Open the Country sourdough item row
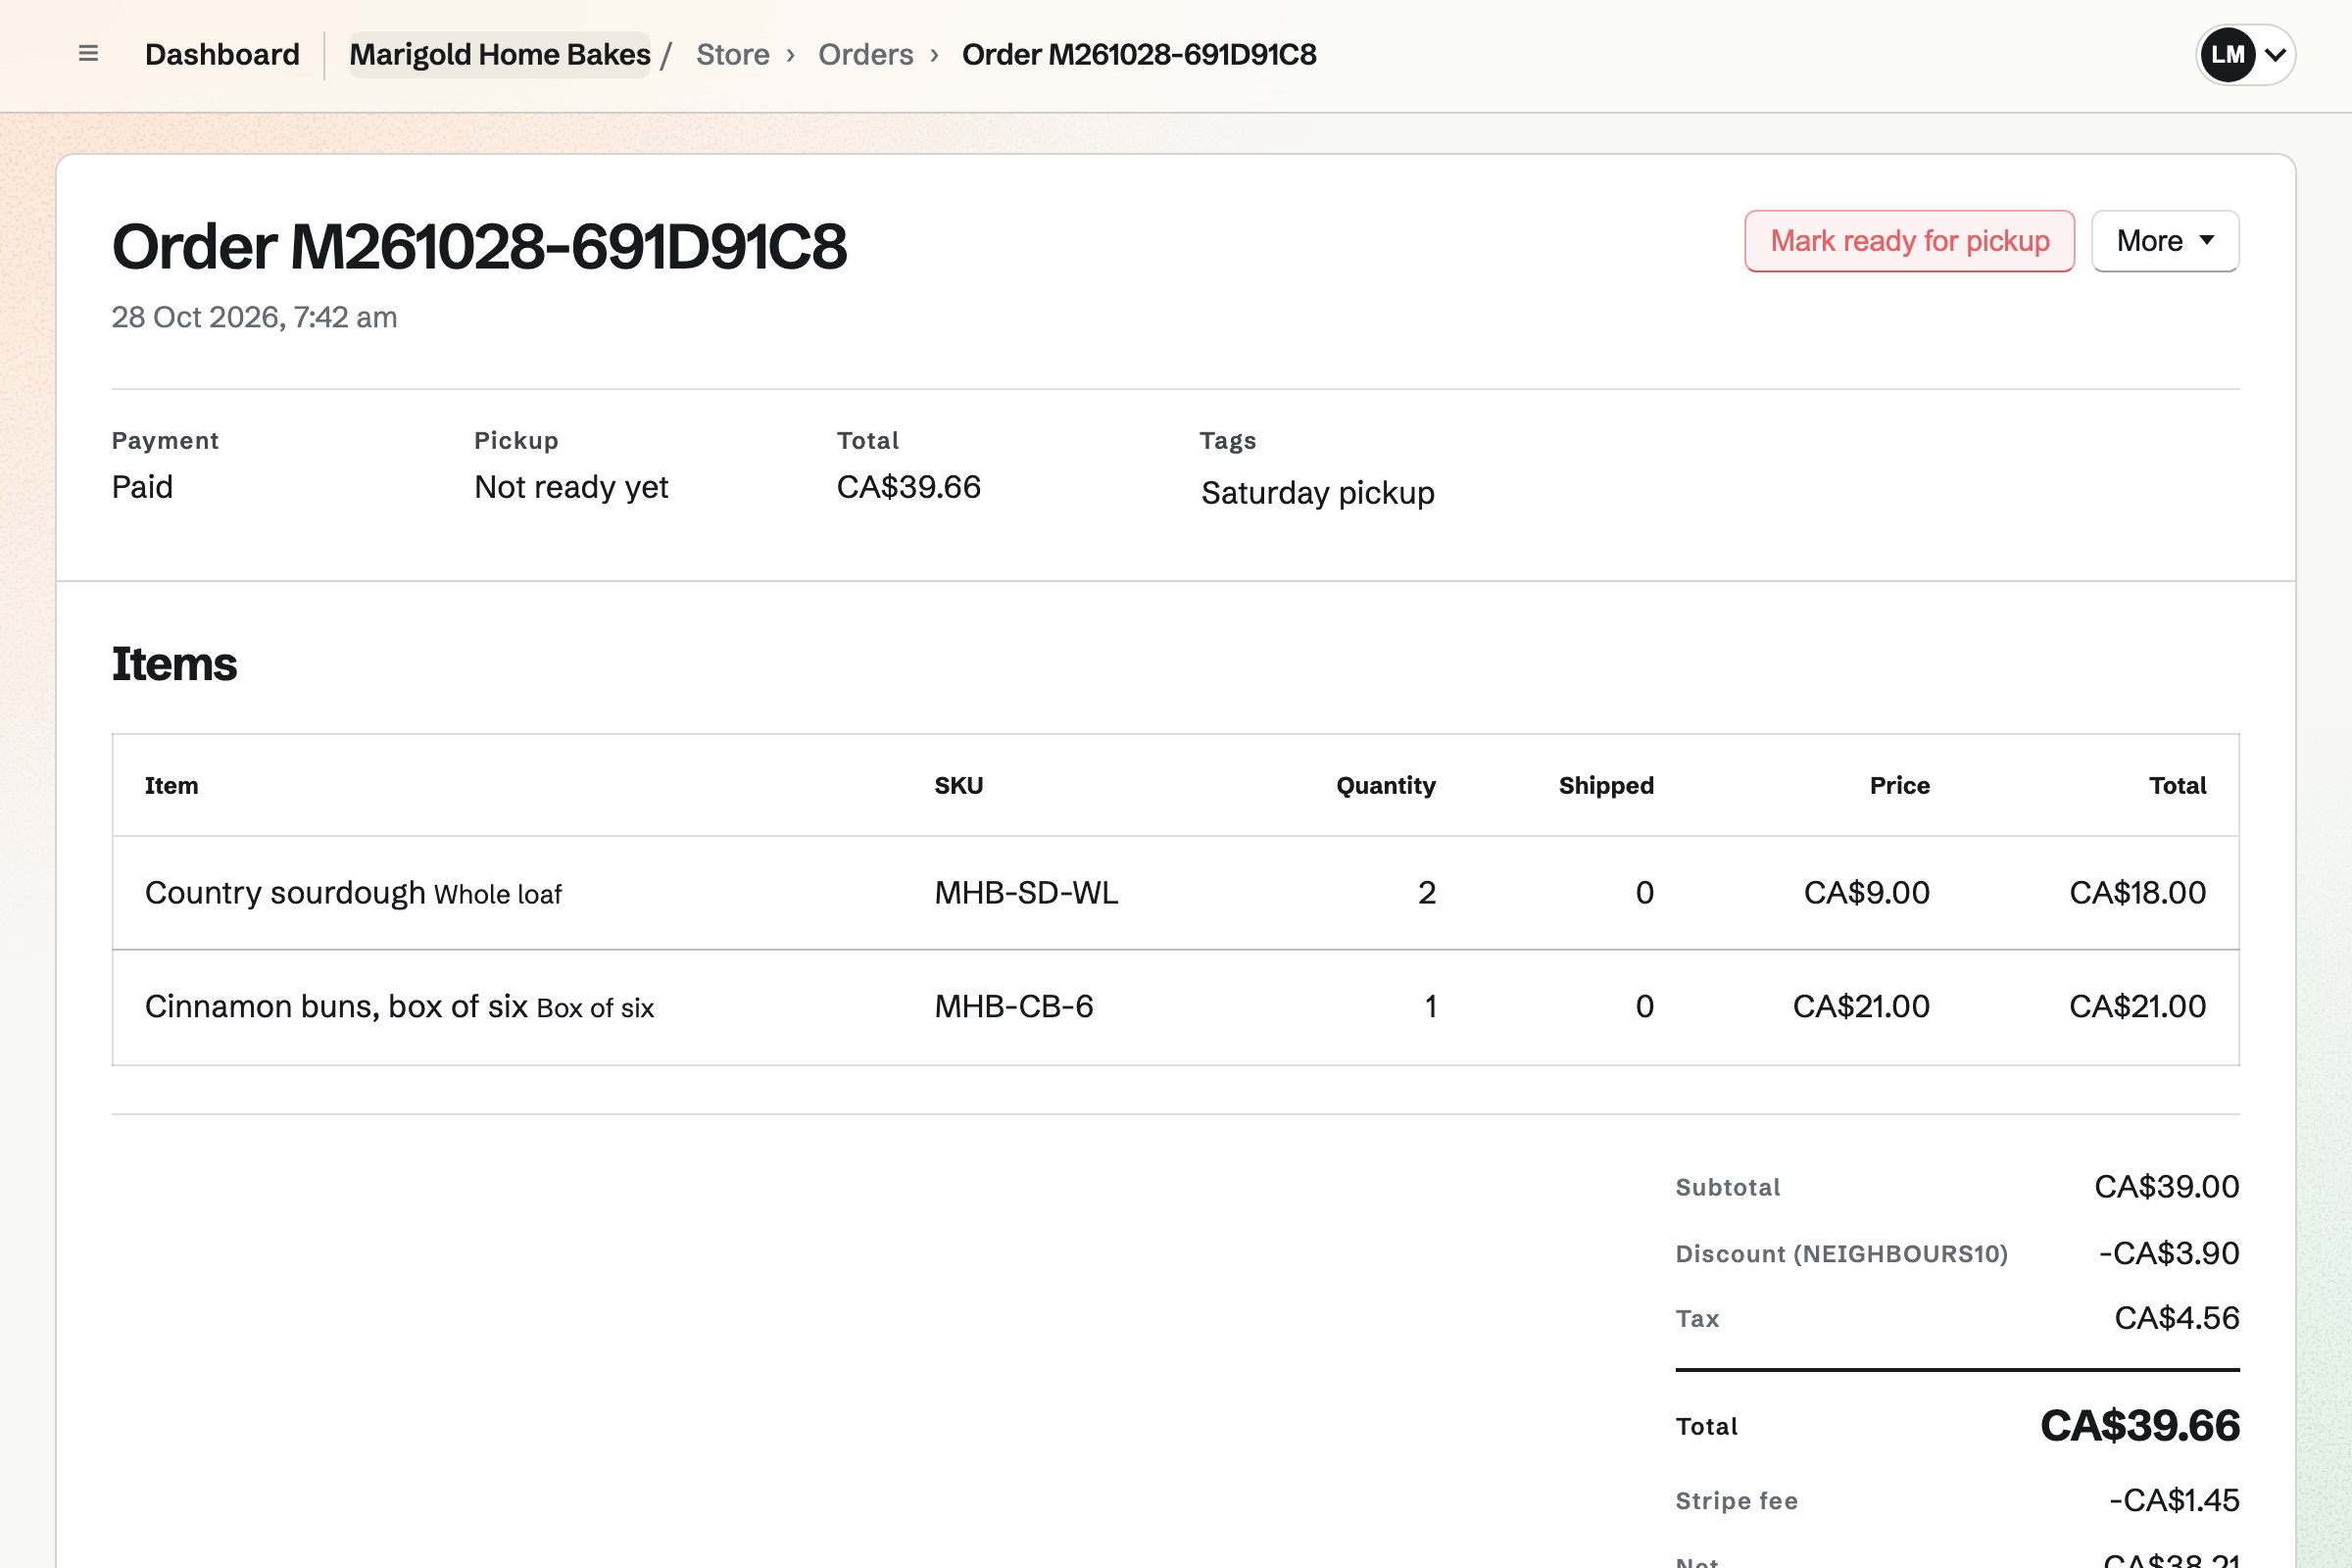This screenshot has height=1568, width=2352. [x=1176, y=892]
